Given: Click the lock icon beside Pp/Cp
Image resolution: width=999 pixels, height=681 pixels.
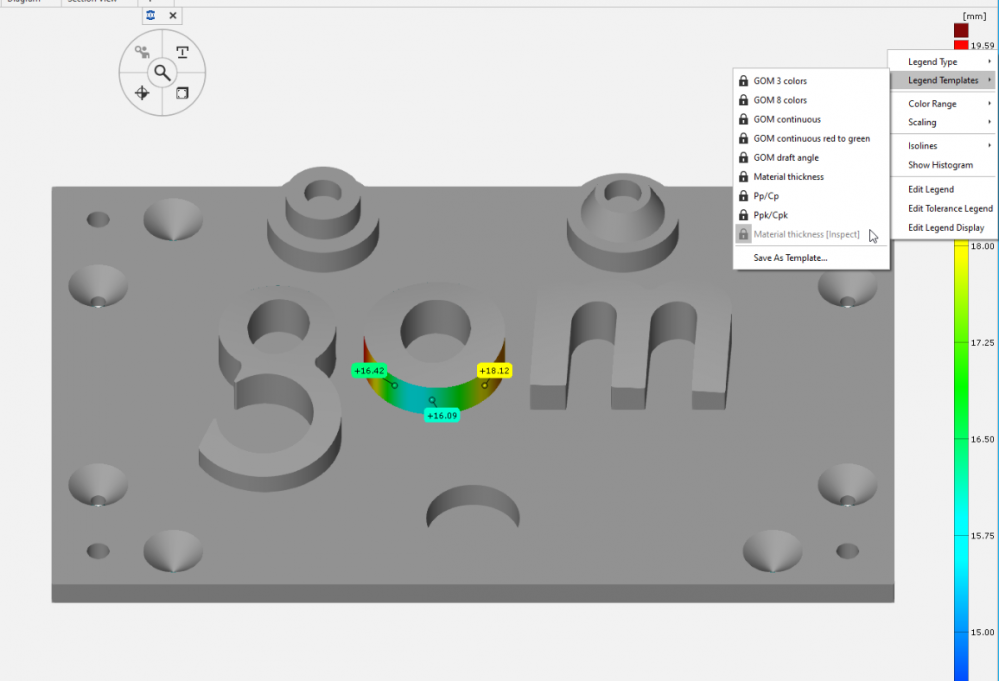Looking at the screenshot, I should [x=743, y=196].
